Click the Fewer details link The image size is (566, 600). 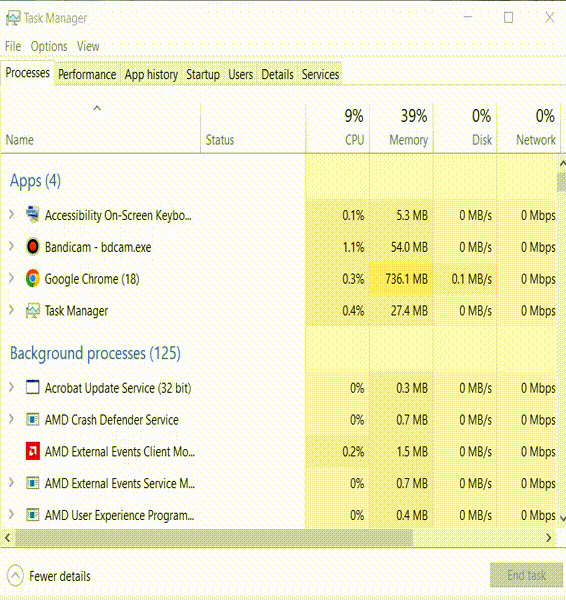coord(60,576)
